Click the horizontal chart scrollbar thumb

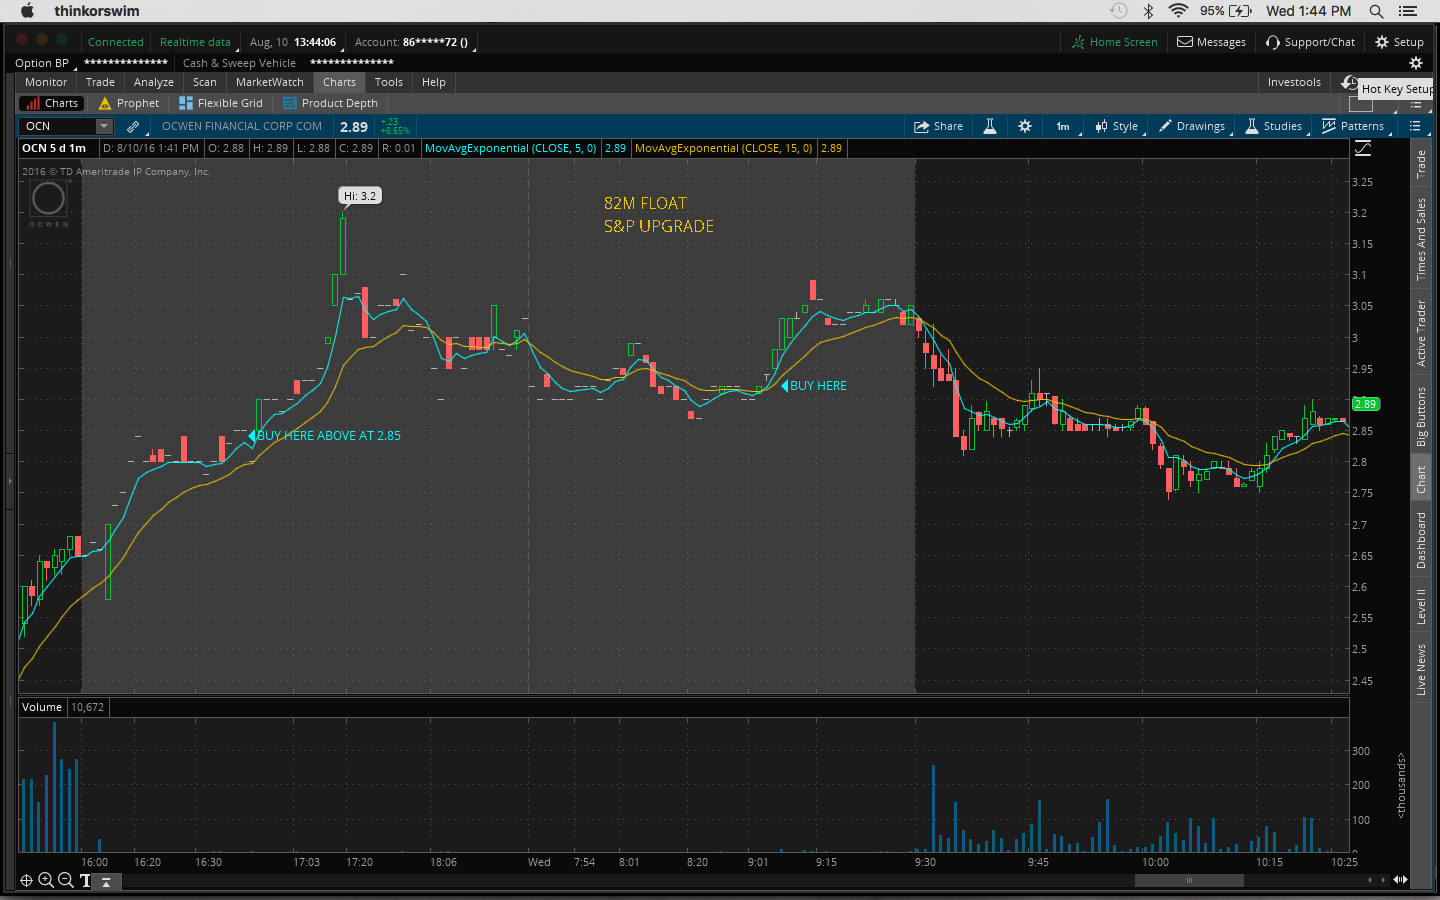point(1189,880)
